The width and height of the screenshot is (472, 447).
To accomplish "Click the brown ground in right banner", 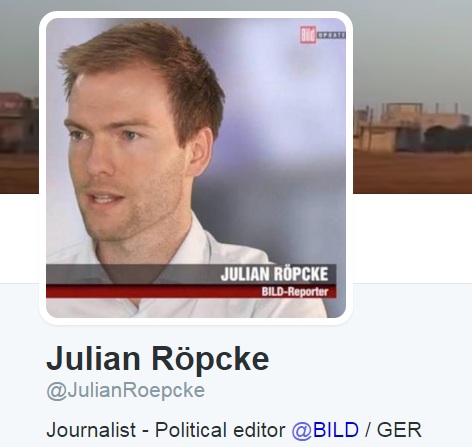I will (x=413, y=173).
